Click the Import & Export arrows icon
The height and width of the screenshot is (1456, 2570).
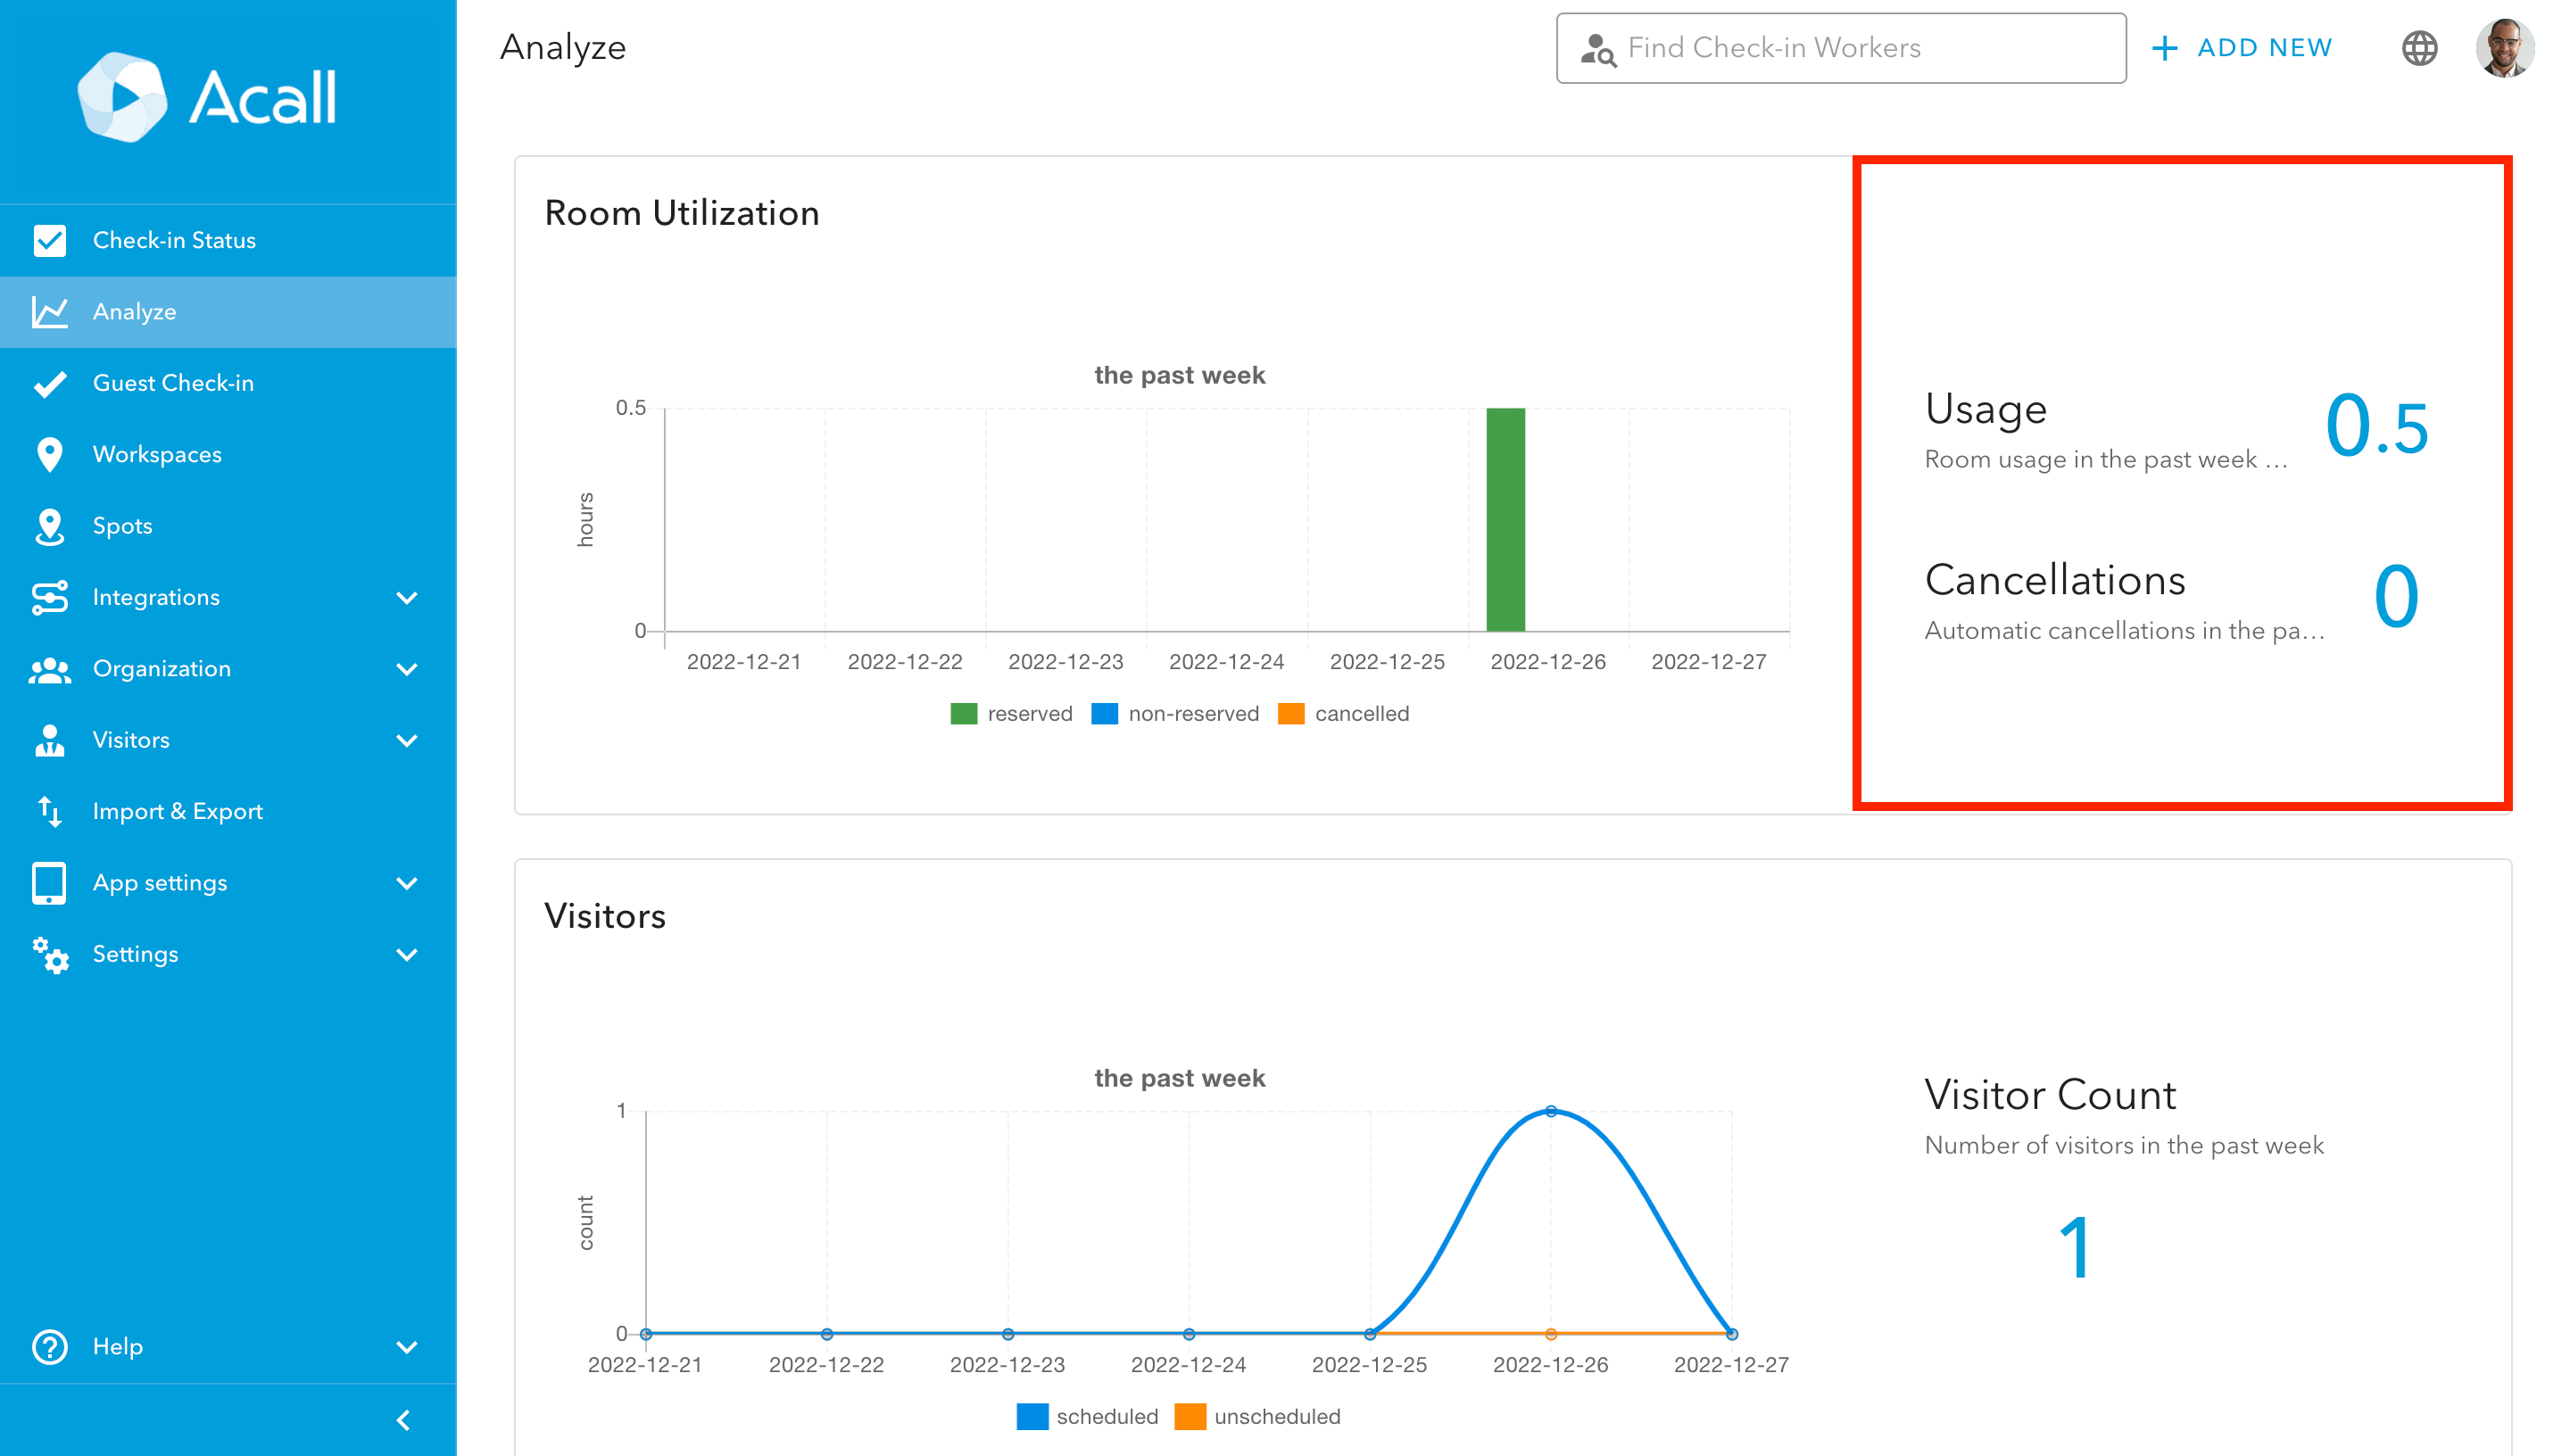point(49,811)
